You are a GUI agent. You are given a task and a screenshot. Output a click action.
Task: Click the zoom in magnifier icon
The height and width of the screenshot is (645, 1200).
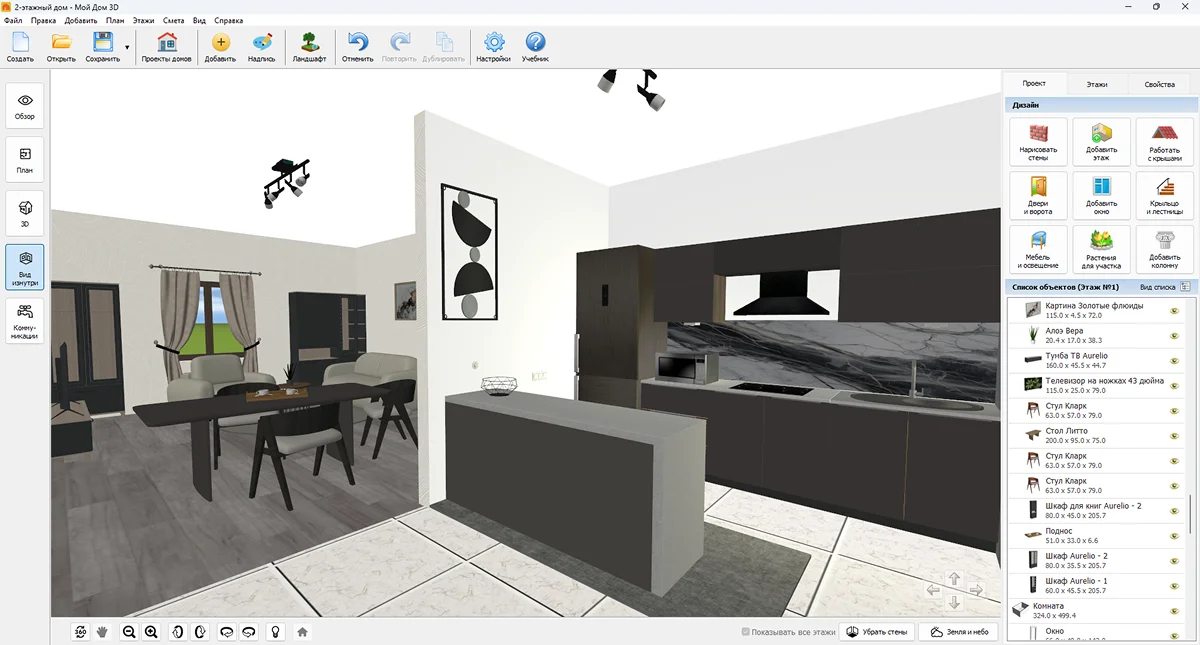tap(151, 632)
